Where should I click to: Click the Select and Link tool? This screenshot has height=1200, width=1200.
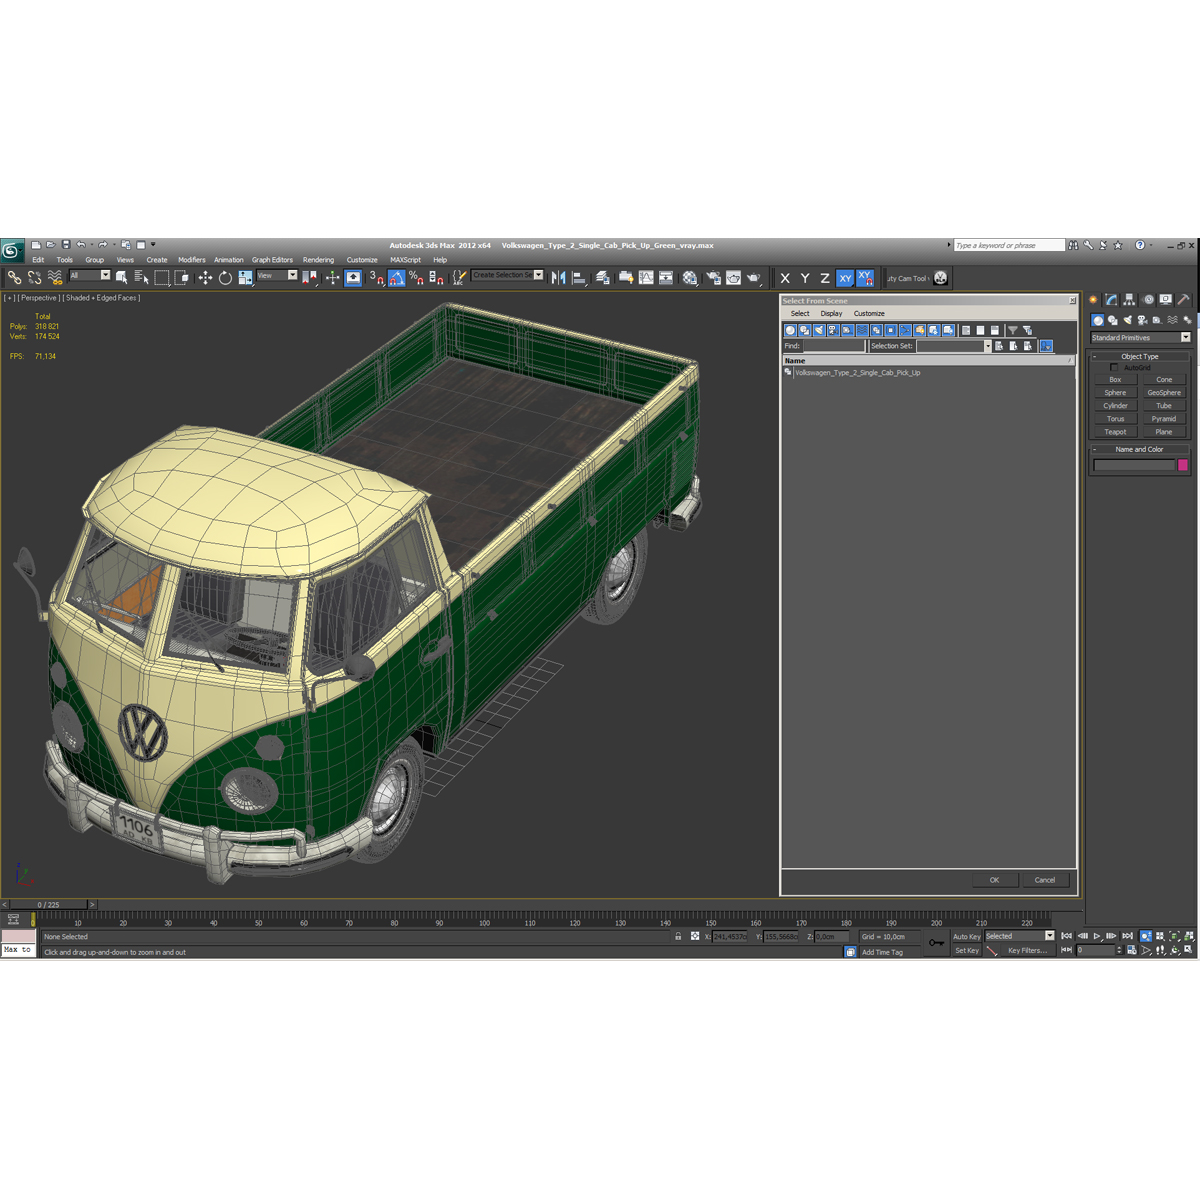(x=14, y=277)
